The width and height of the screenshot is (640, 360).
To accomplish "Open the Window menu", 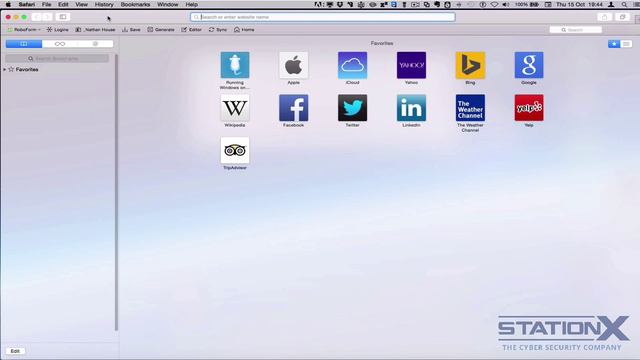I will click(x=168, y=4).
